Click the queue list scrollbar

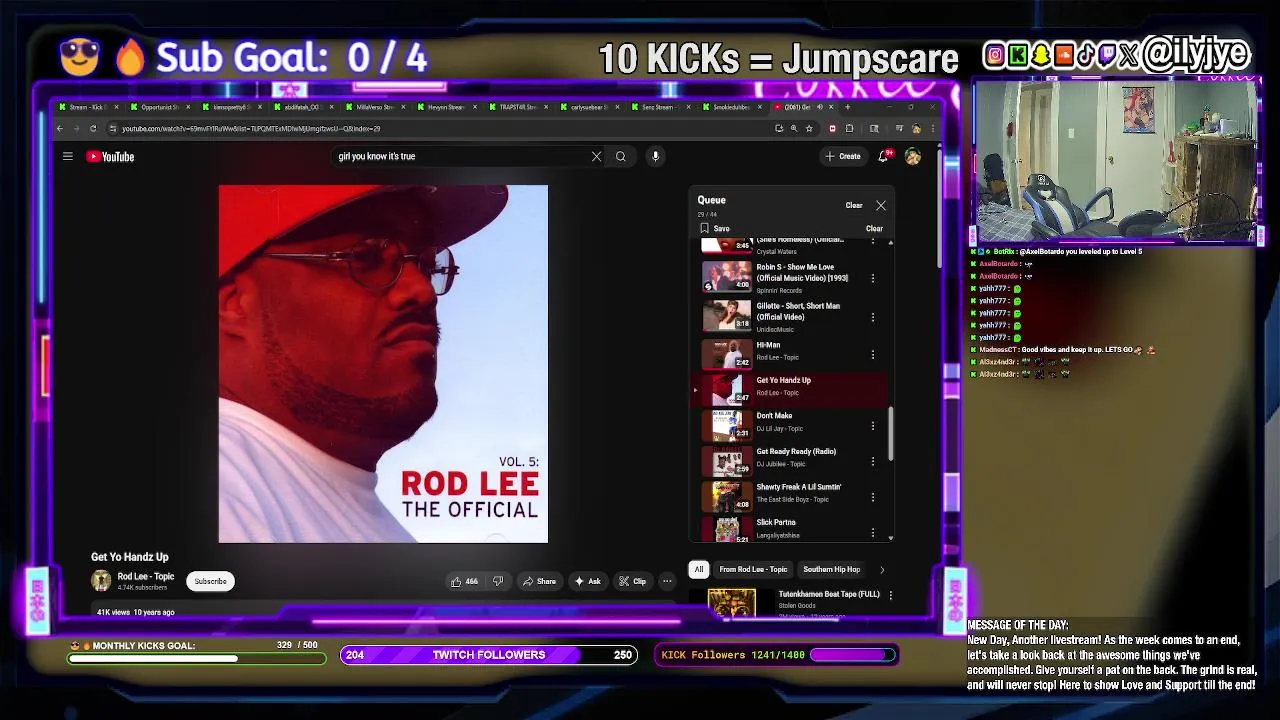point(890,435)
